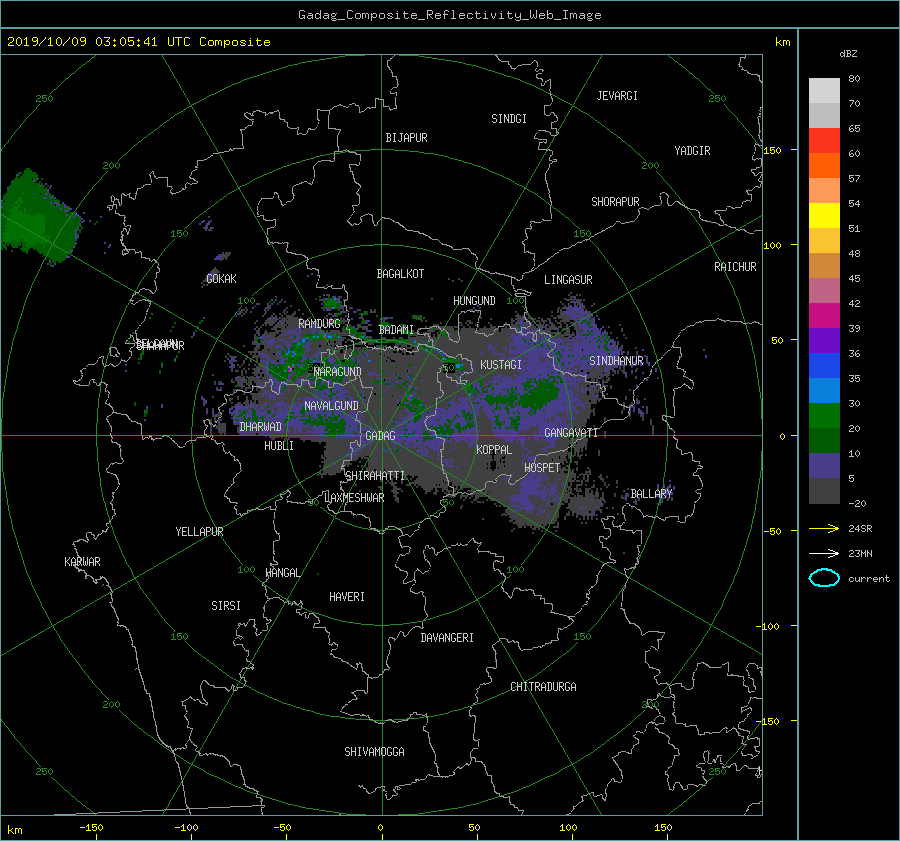Image resolution: width=900 pixels, height=841 pixels.
Task: Click the CHITRADURGA city label
Action: 543,687
